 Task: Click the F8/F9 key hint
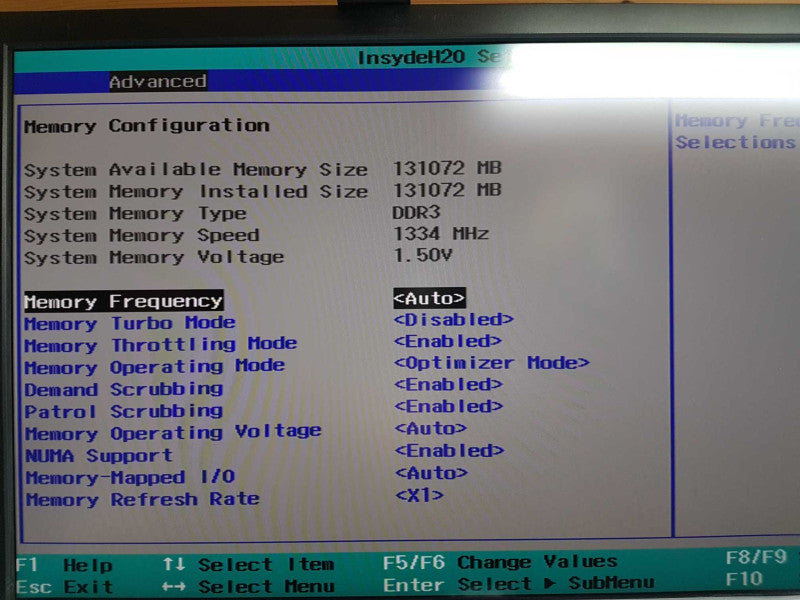coord(756,557)
